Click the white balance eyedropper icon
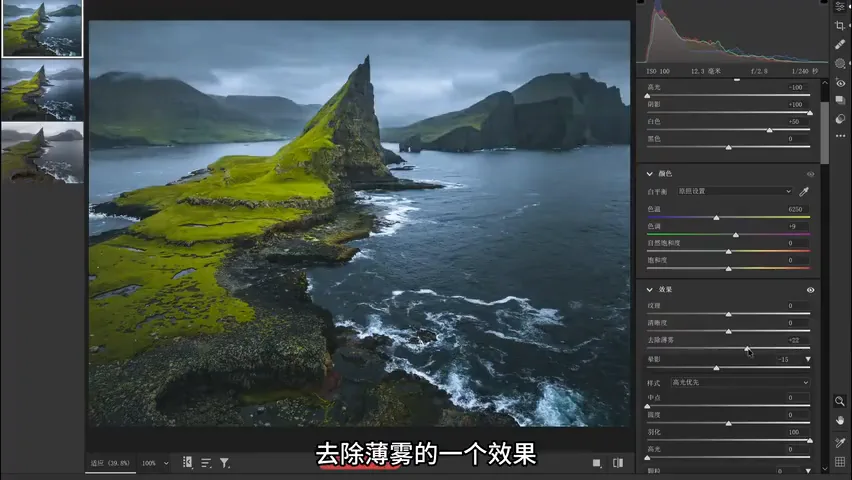Image resolution: width=852 pixels, height=480 pixels. click(804, 191)
